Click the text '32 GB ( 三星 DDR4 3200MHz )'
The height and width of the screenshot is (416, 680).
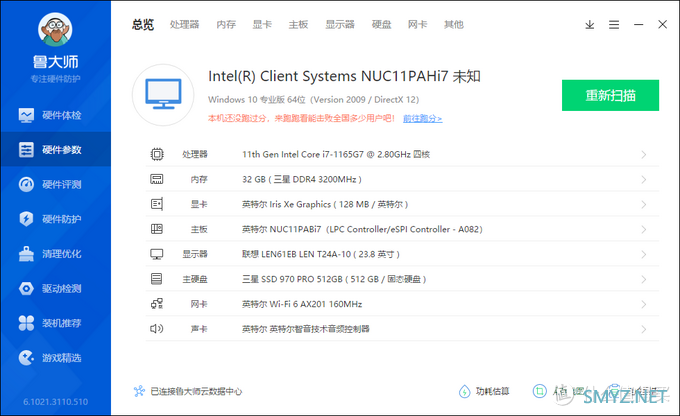click(302, 179)
